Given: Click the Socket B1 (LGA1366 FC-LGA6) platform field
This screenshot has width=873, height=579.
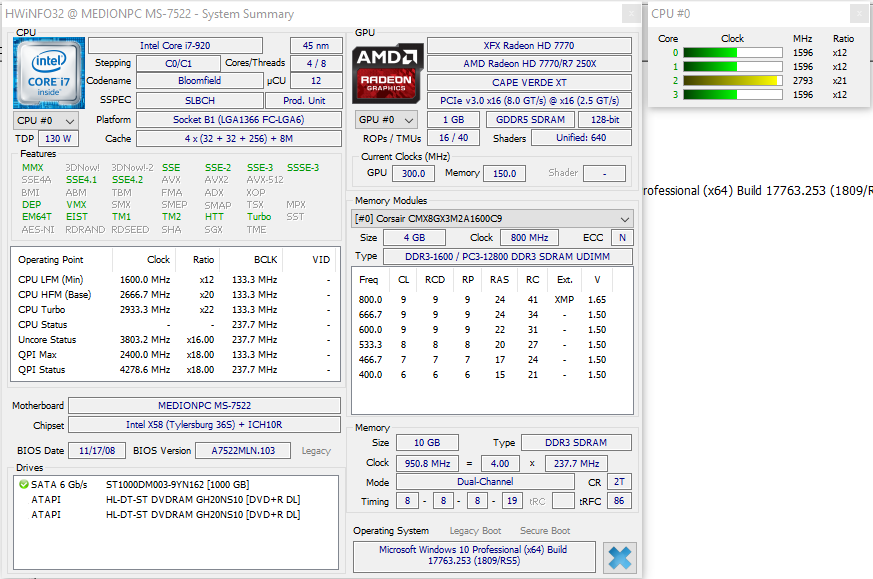Looking at the screenshot, I should click(239, 120).
